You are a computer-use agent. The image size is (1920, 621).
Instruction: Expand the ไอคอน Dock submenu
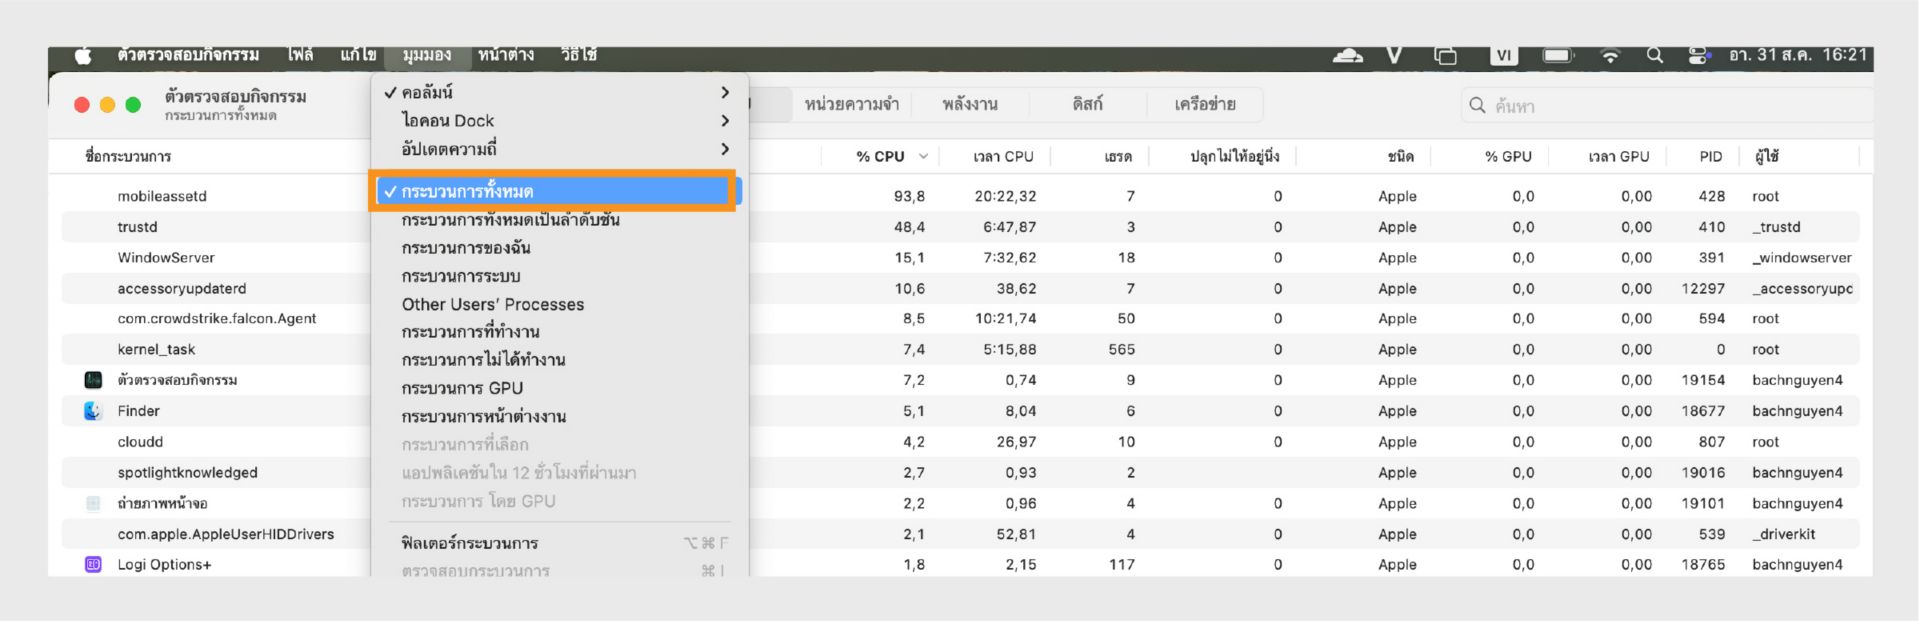point(559,120)
